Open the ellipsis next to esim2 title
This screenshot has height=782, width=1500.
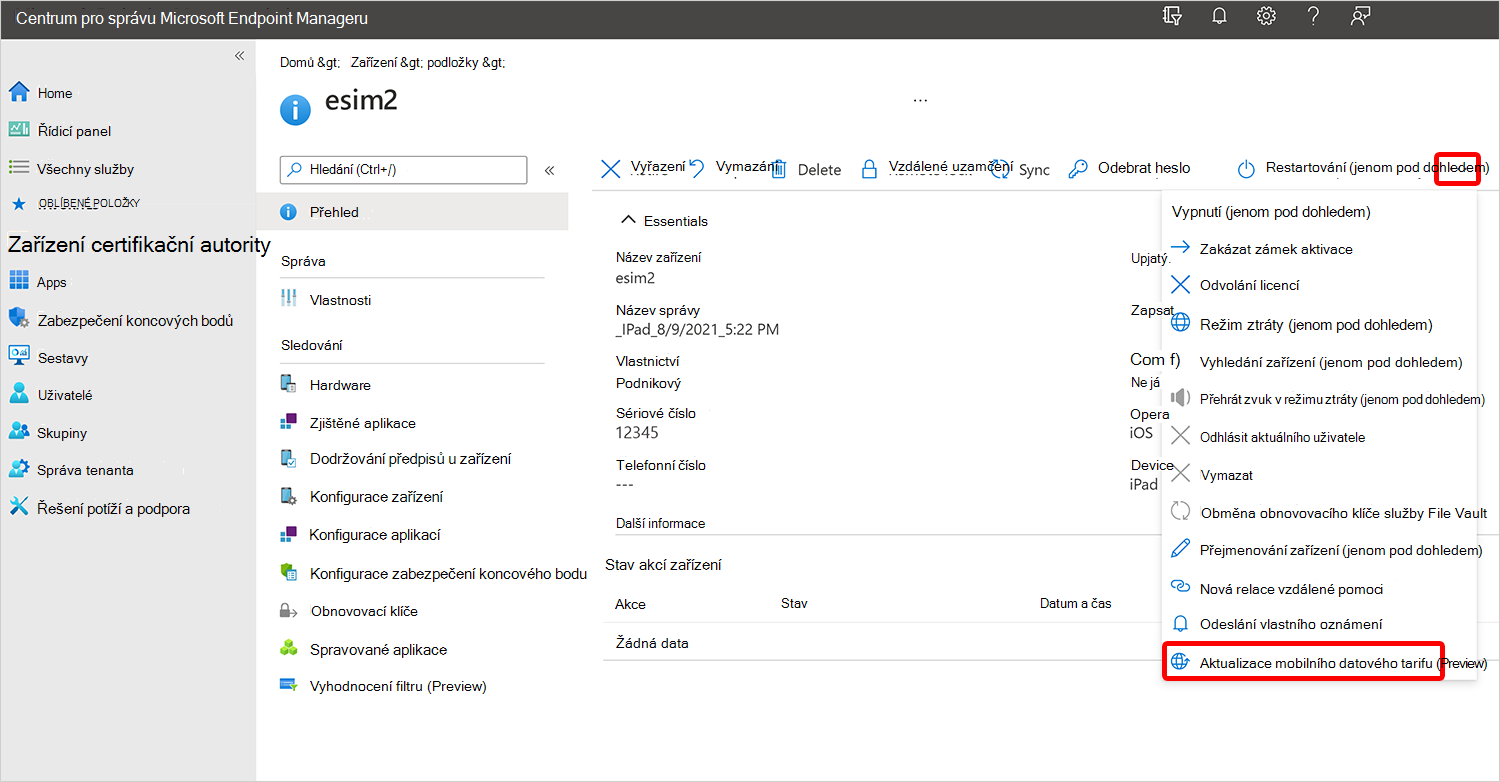point(921,101)
